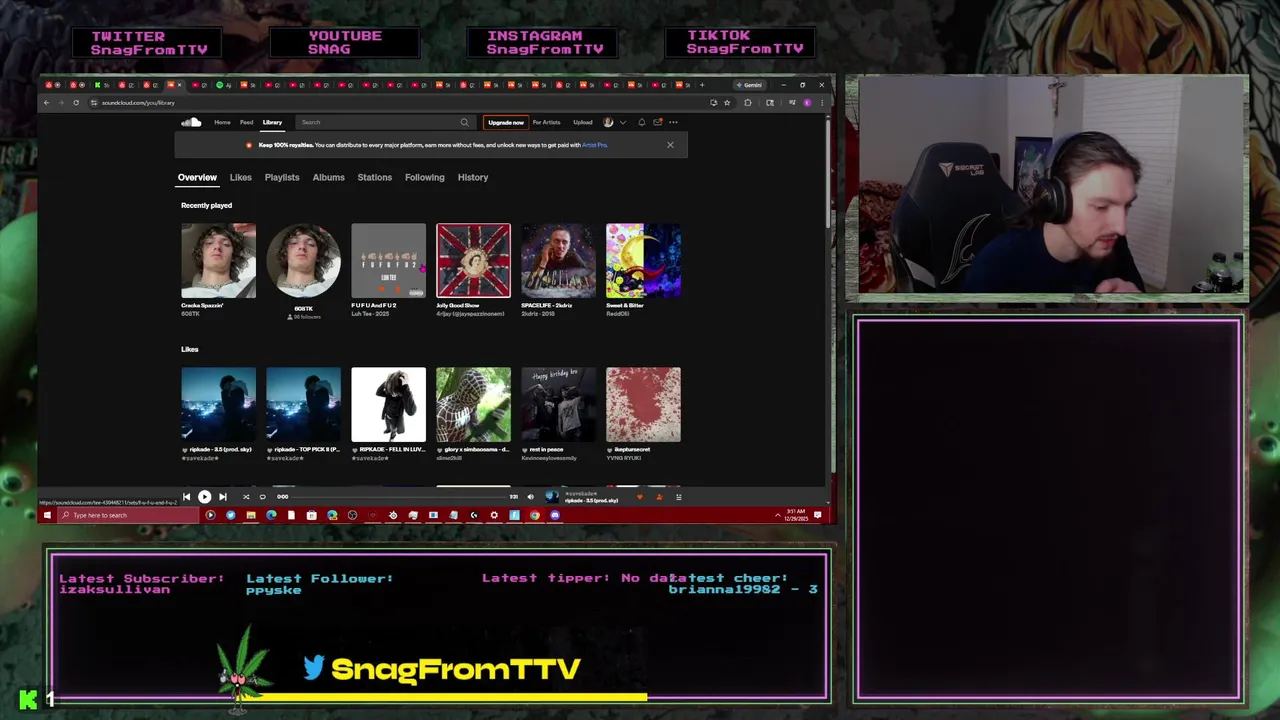Switch to the Stations tab
The width and height of the screenshot is (1280, 720).
[375, 177]
